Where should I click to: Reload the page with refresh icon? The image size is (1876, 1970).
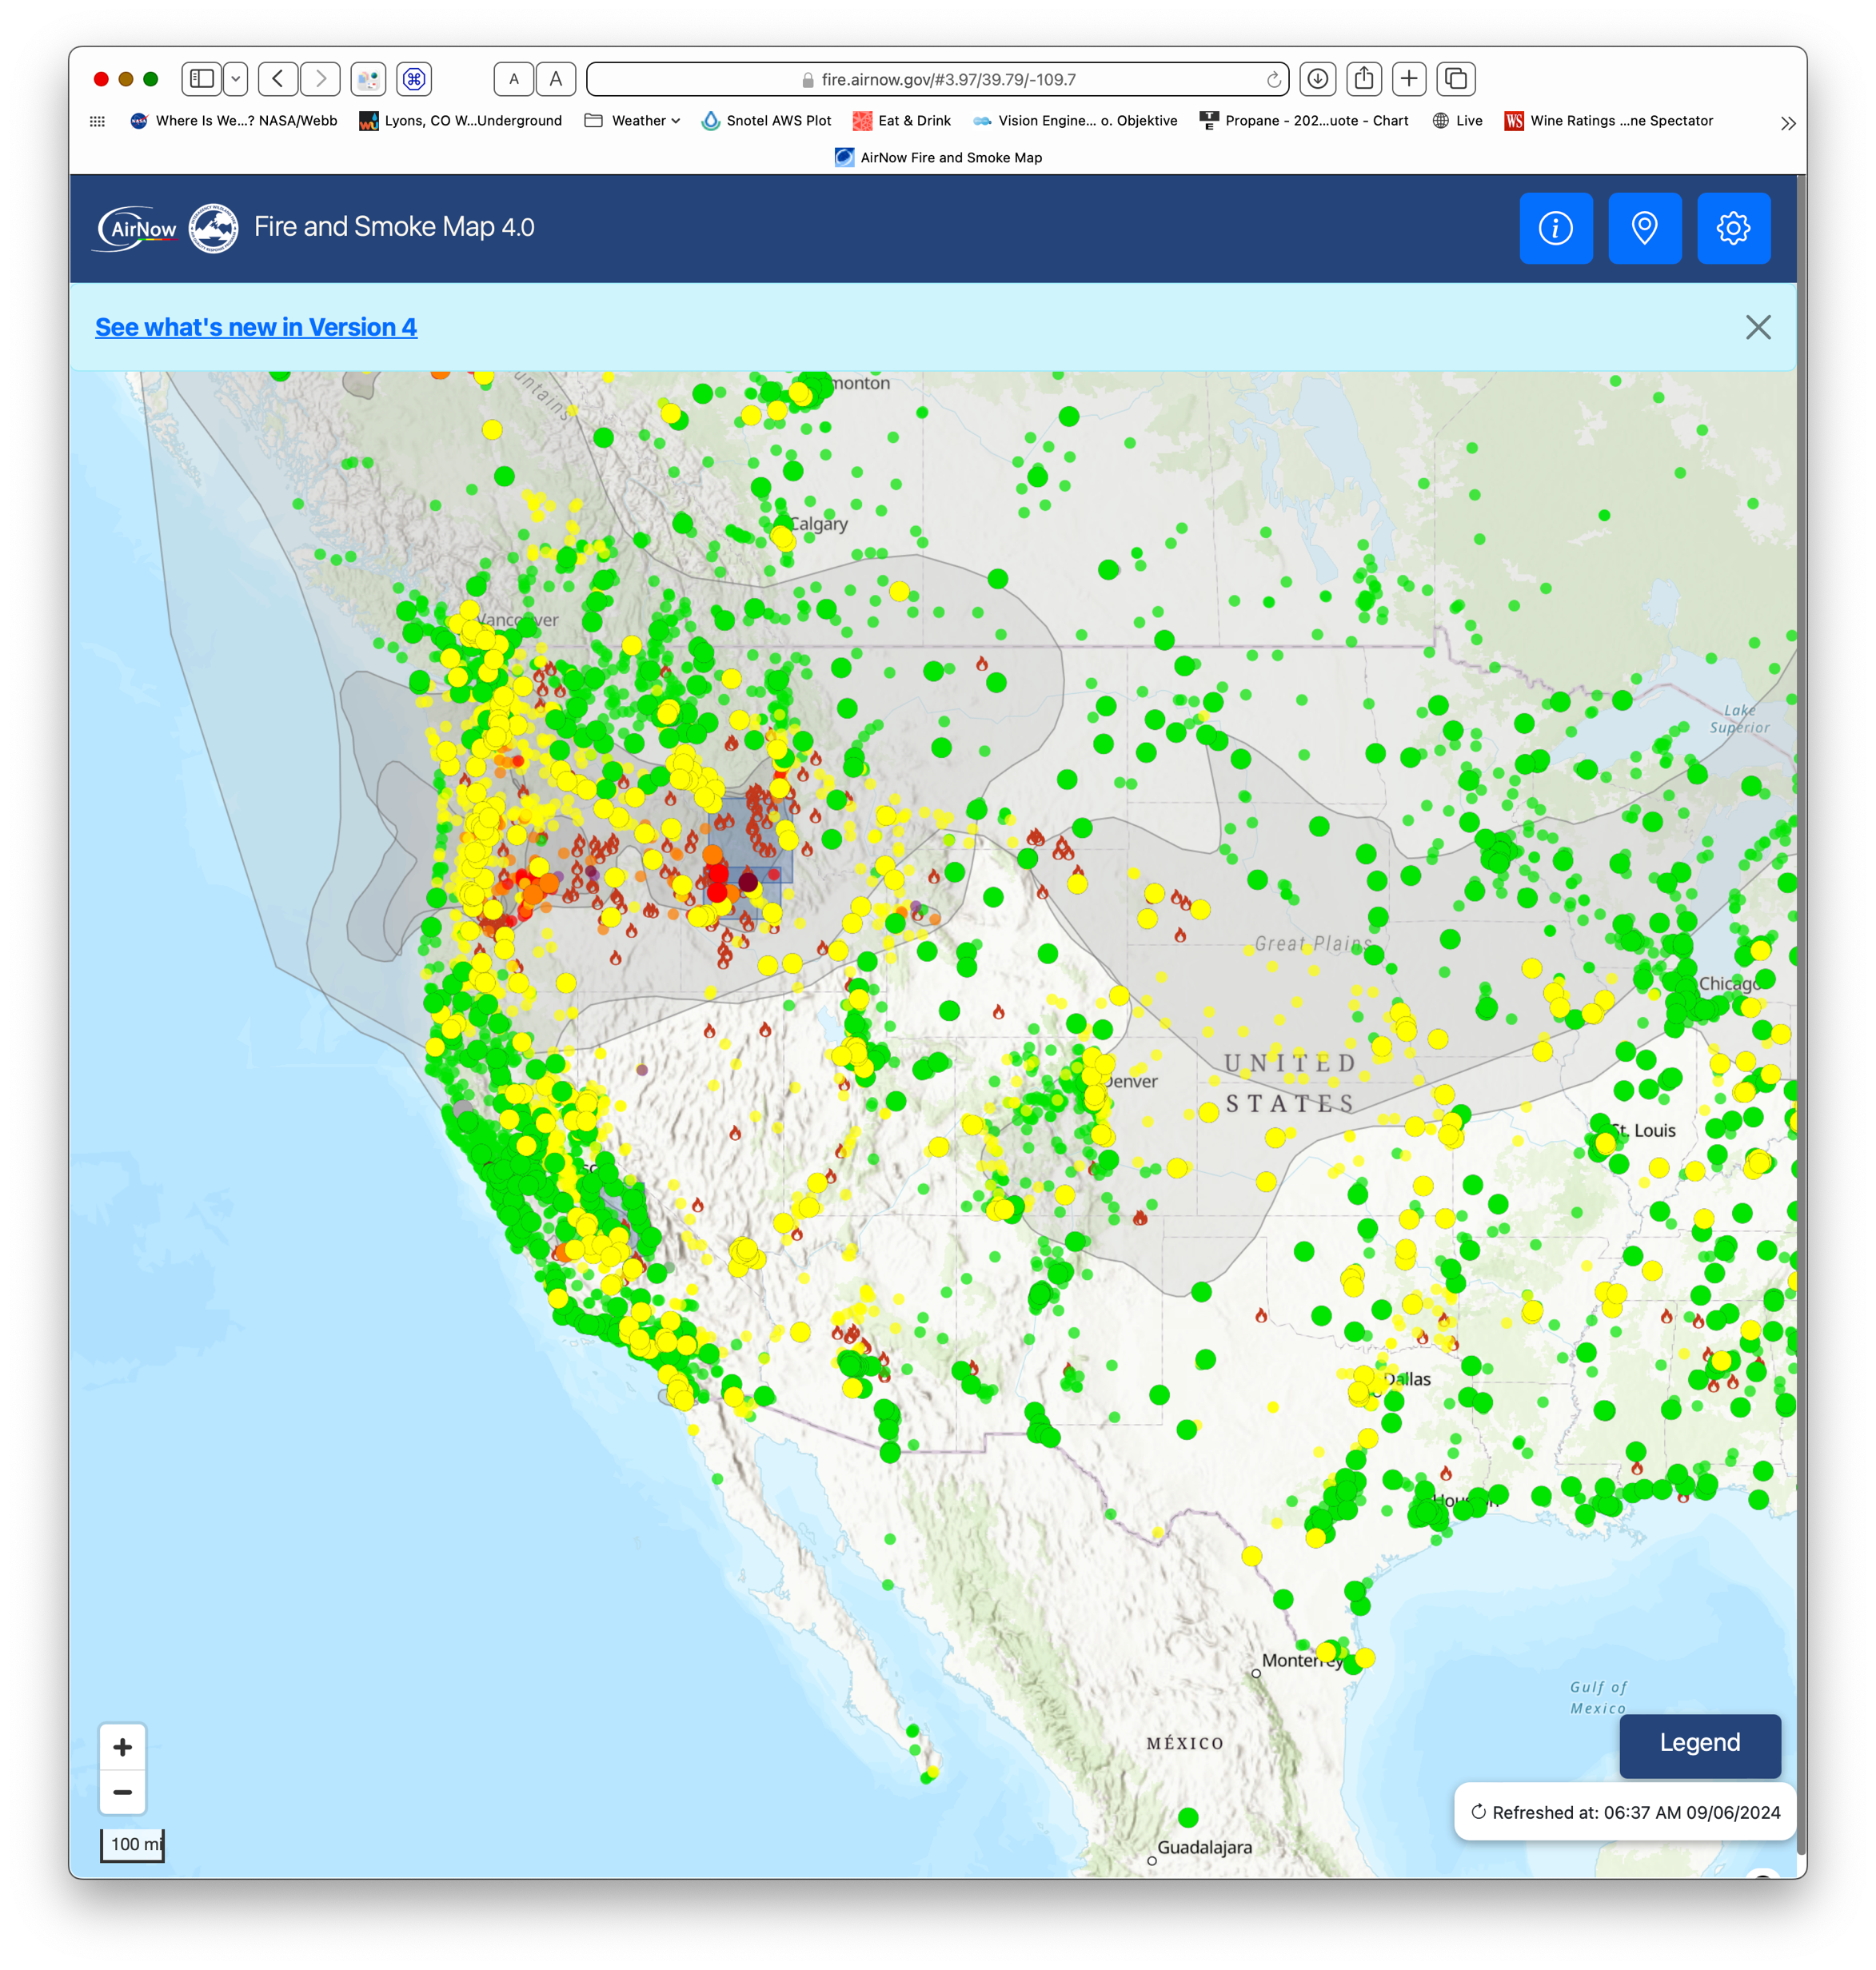[x=1273, y=79]
